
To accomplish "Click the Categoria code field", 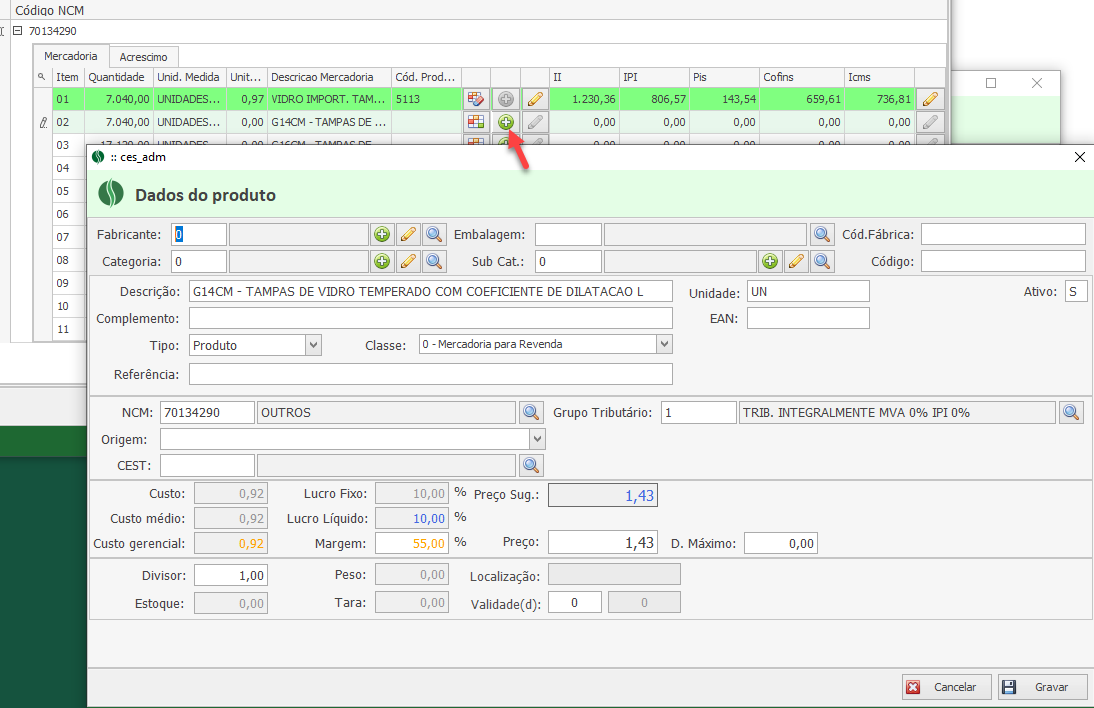I will (x=199, y=262).
